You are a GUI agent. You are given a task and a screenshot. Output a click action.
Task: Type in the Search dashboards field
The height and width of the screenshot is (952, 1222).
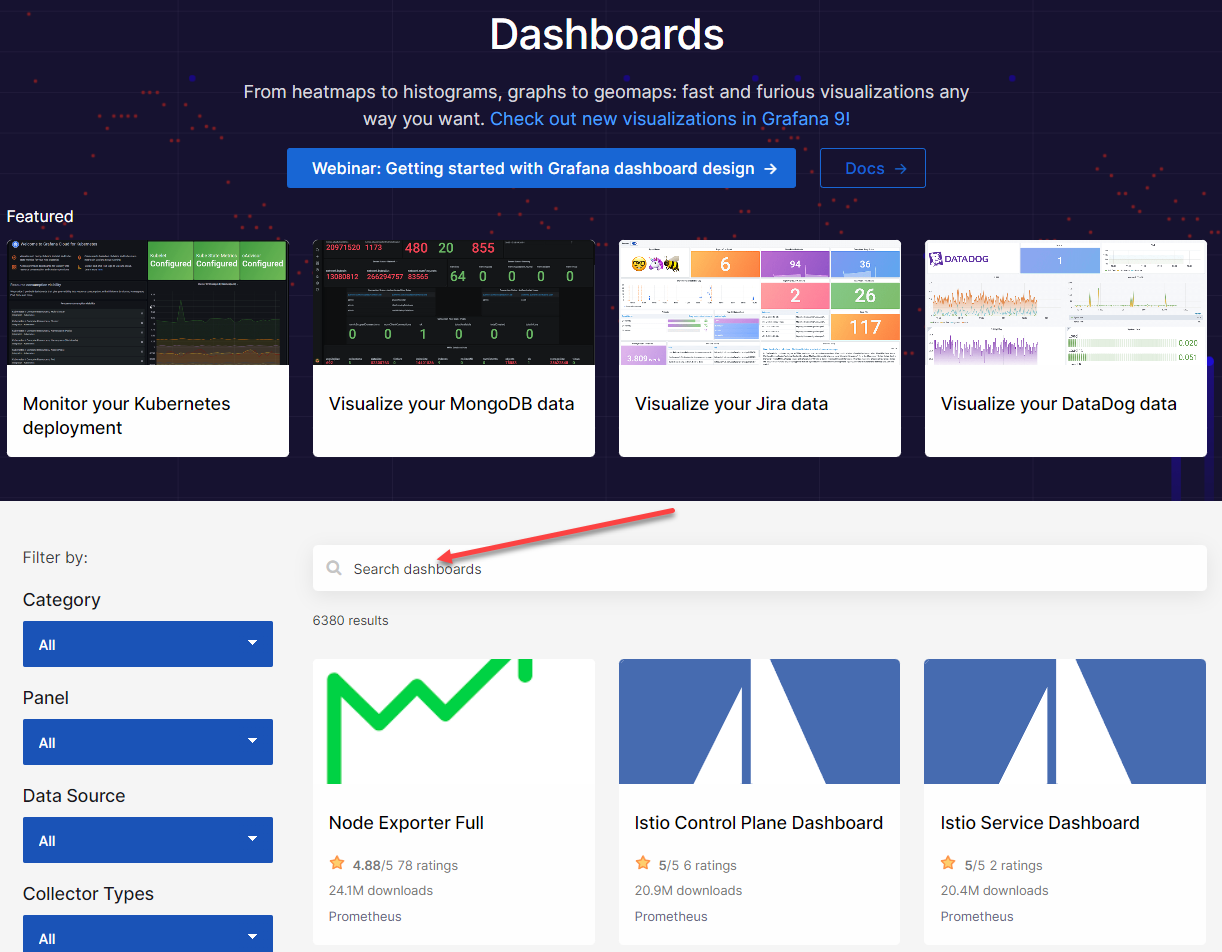coord(760,569)
